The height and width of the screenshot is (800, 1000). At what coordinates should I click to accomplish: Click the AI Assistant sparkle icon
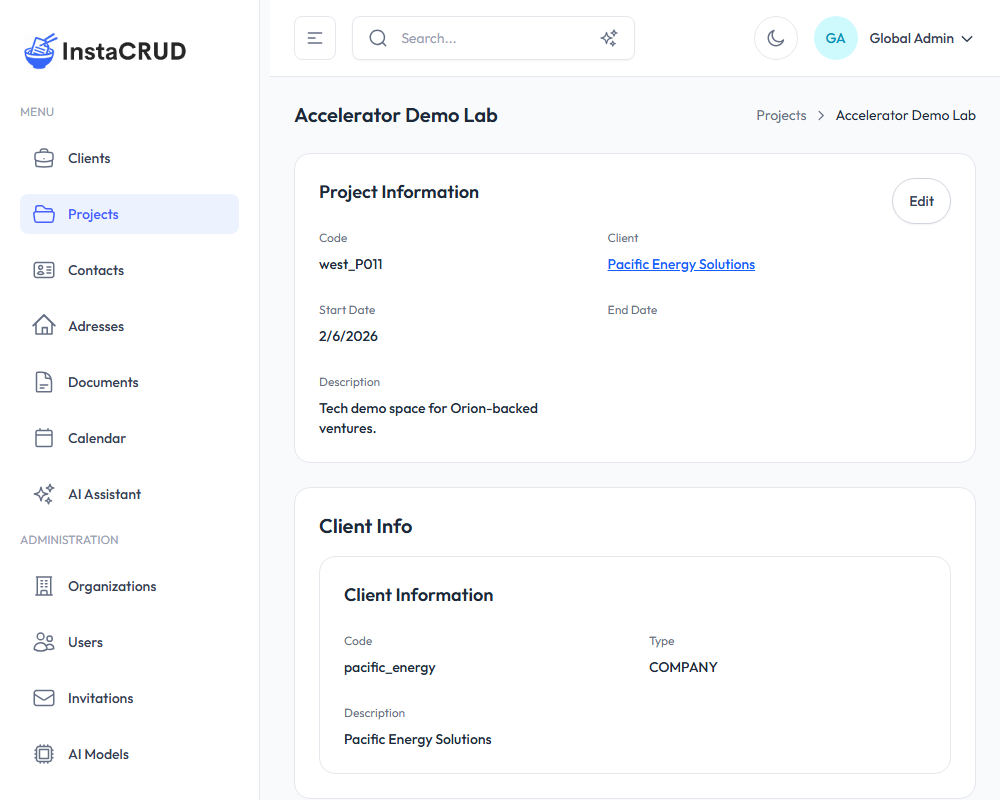44,494
